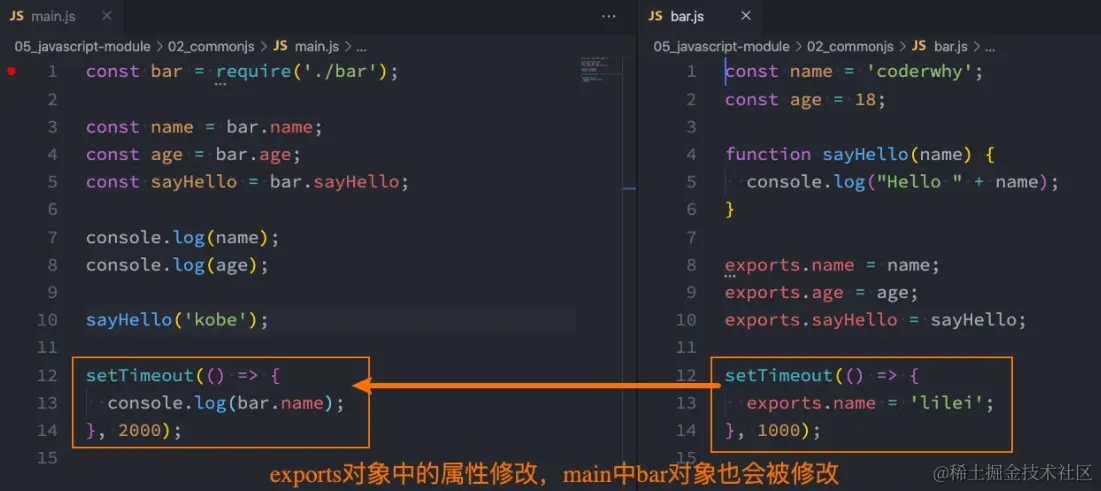Click 'const age = bar.age;' in main.js

coord(193,155)
